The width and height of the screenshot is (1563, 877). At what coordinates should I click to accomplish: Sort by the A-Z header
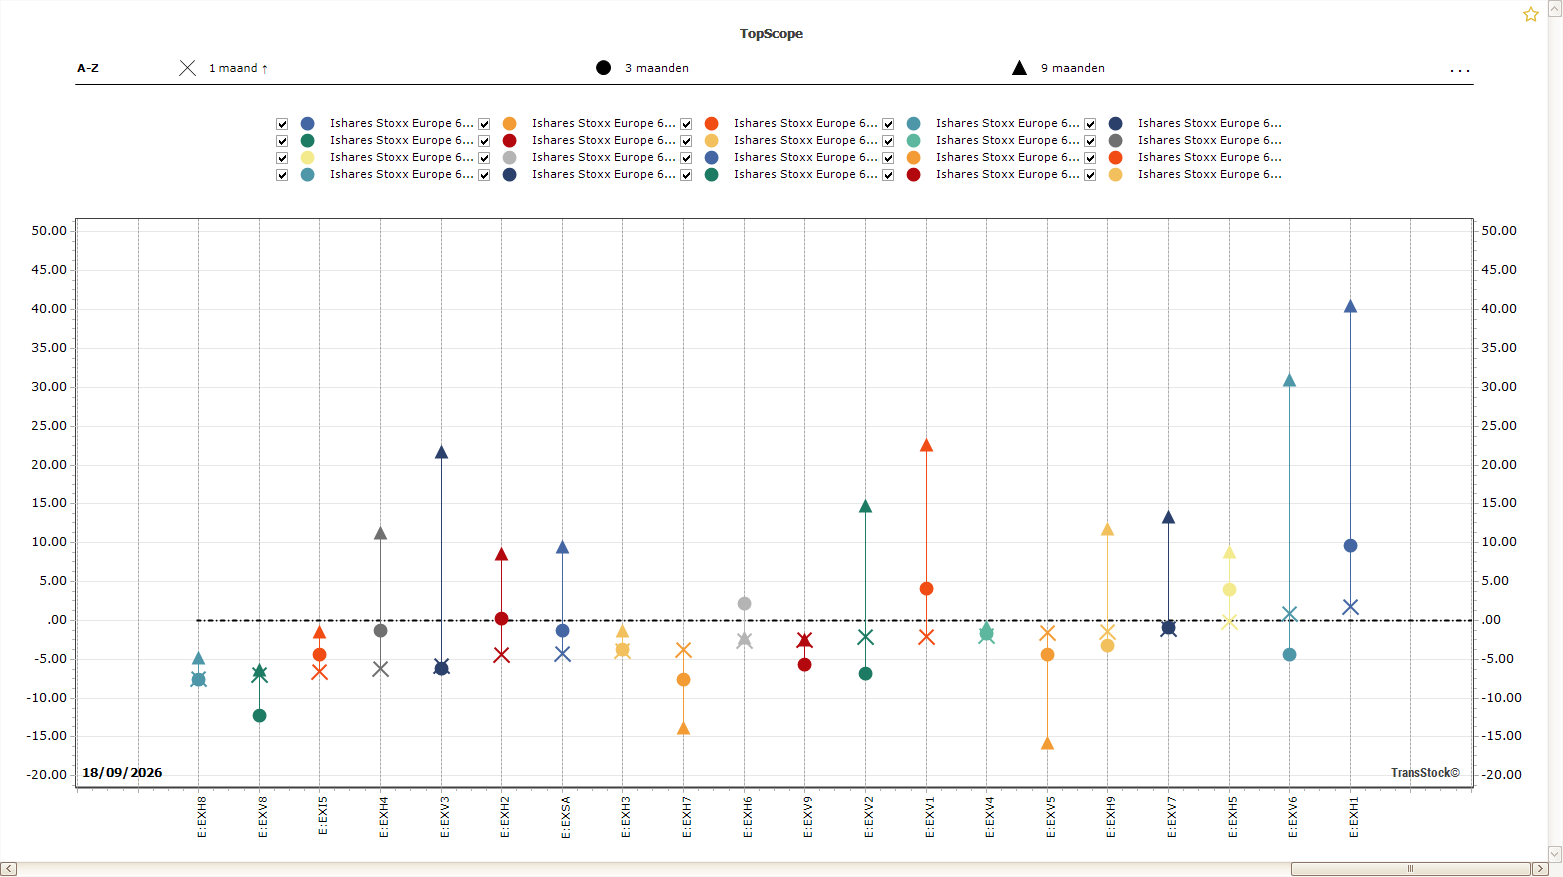click(x=88, y=68)
